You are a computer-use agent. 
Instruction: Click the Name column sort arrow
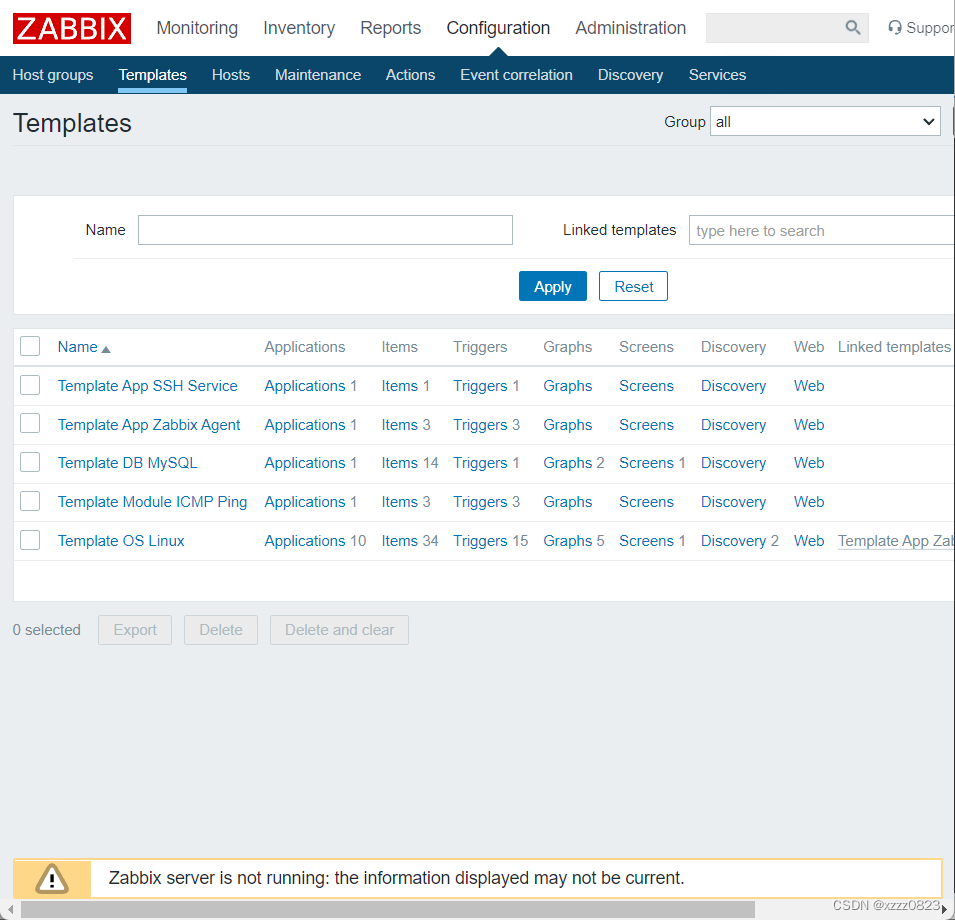(x=106, y=349)
